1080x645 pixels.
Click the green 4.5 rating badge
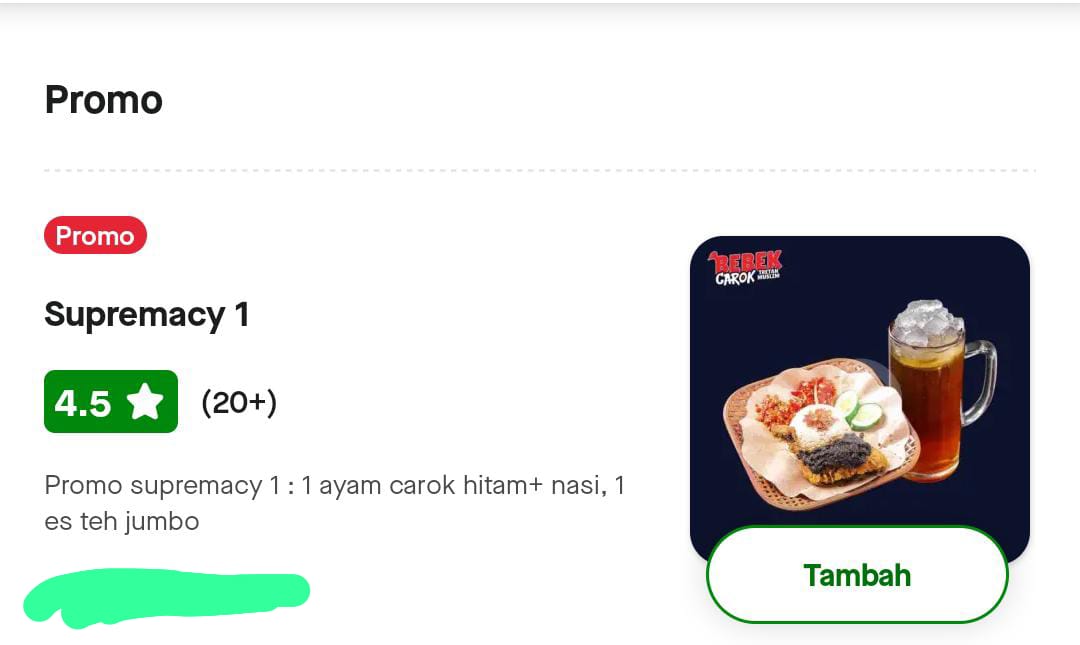click(111, 401)
